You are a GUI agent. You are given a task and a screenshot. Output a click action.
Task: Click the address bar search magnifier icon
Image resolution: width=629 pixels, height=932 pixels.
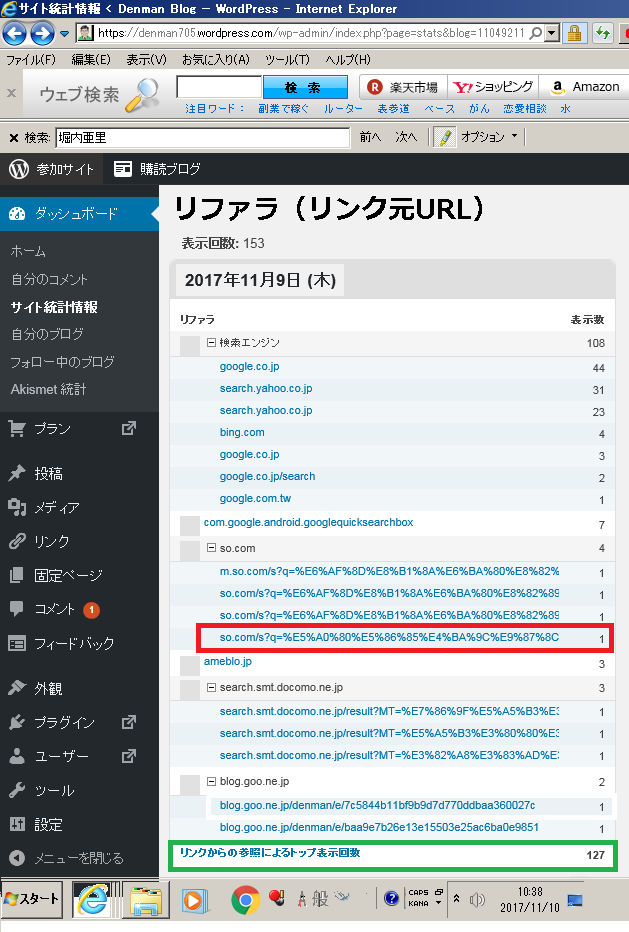coord(536,33)
